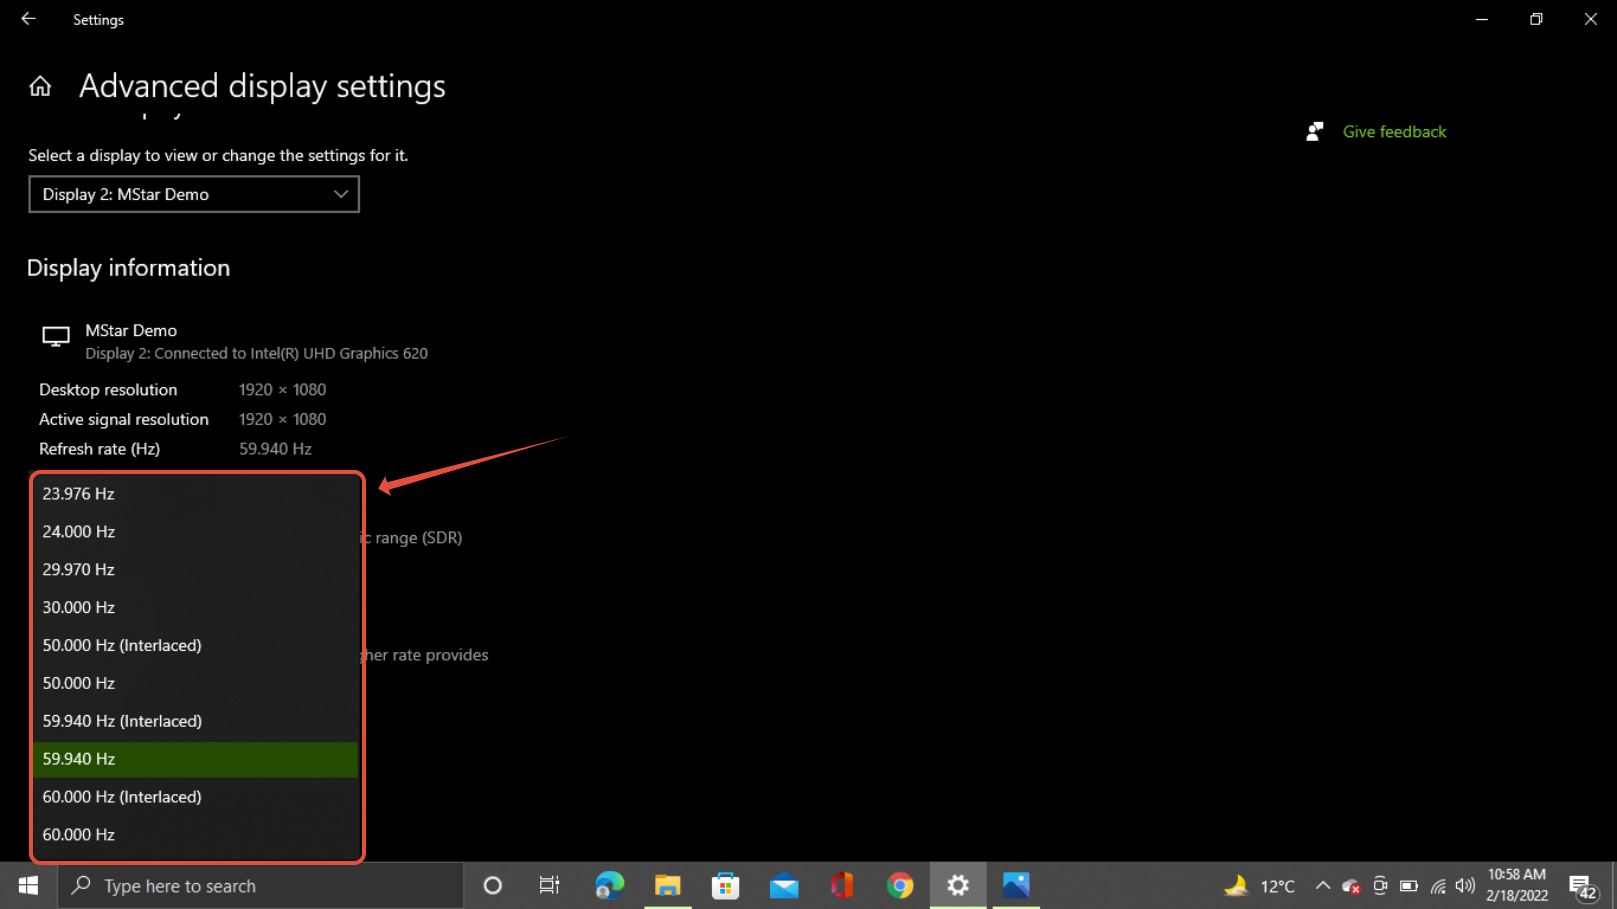The width and height of the screenshot is (1617, 909).
Task: Select the 24.000 Hz refresh rate
Action: [x=196, y=532]
